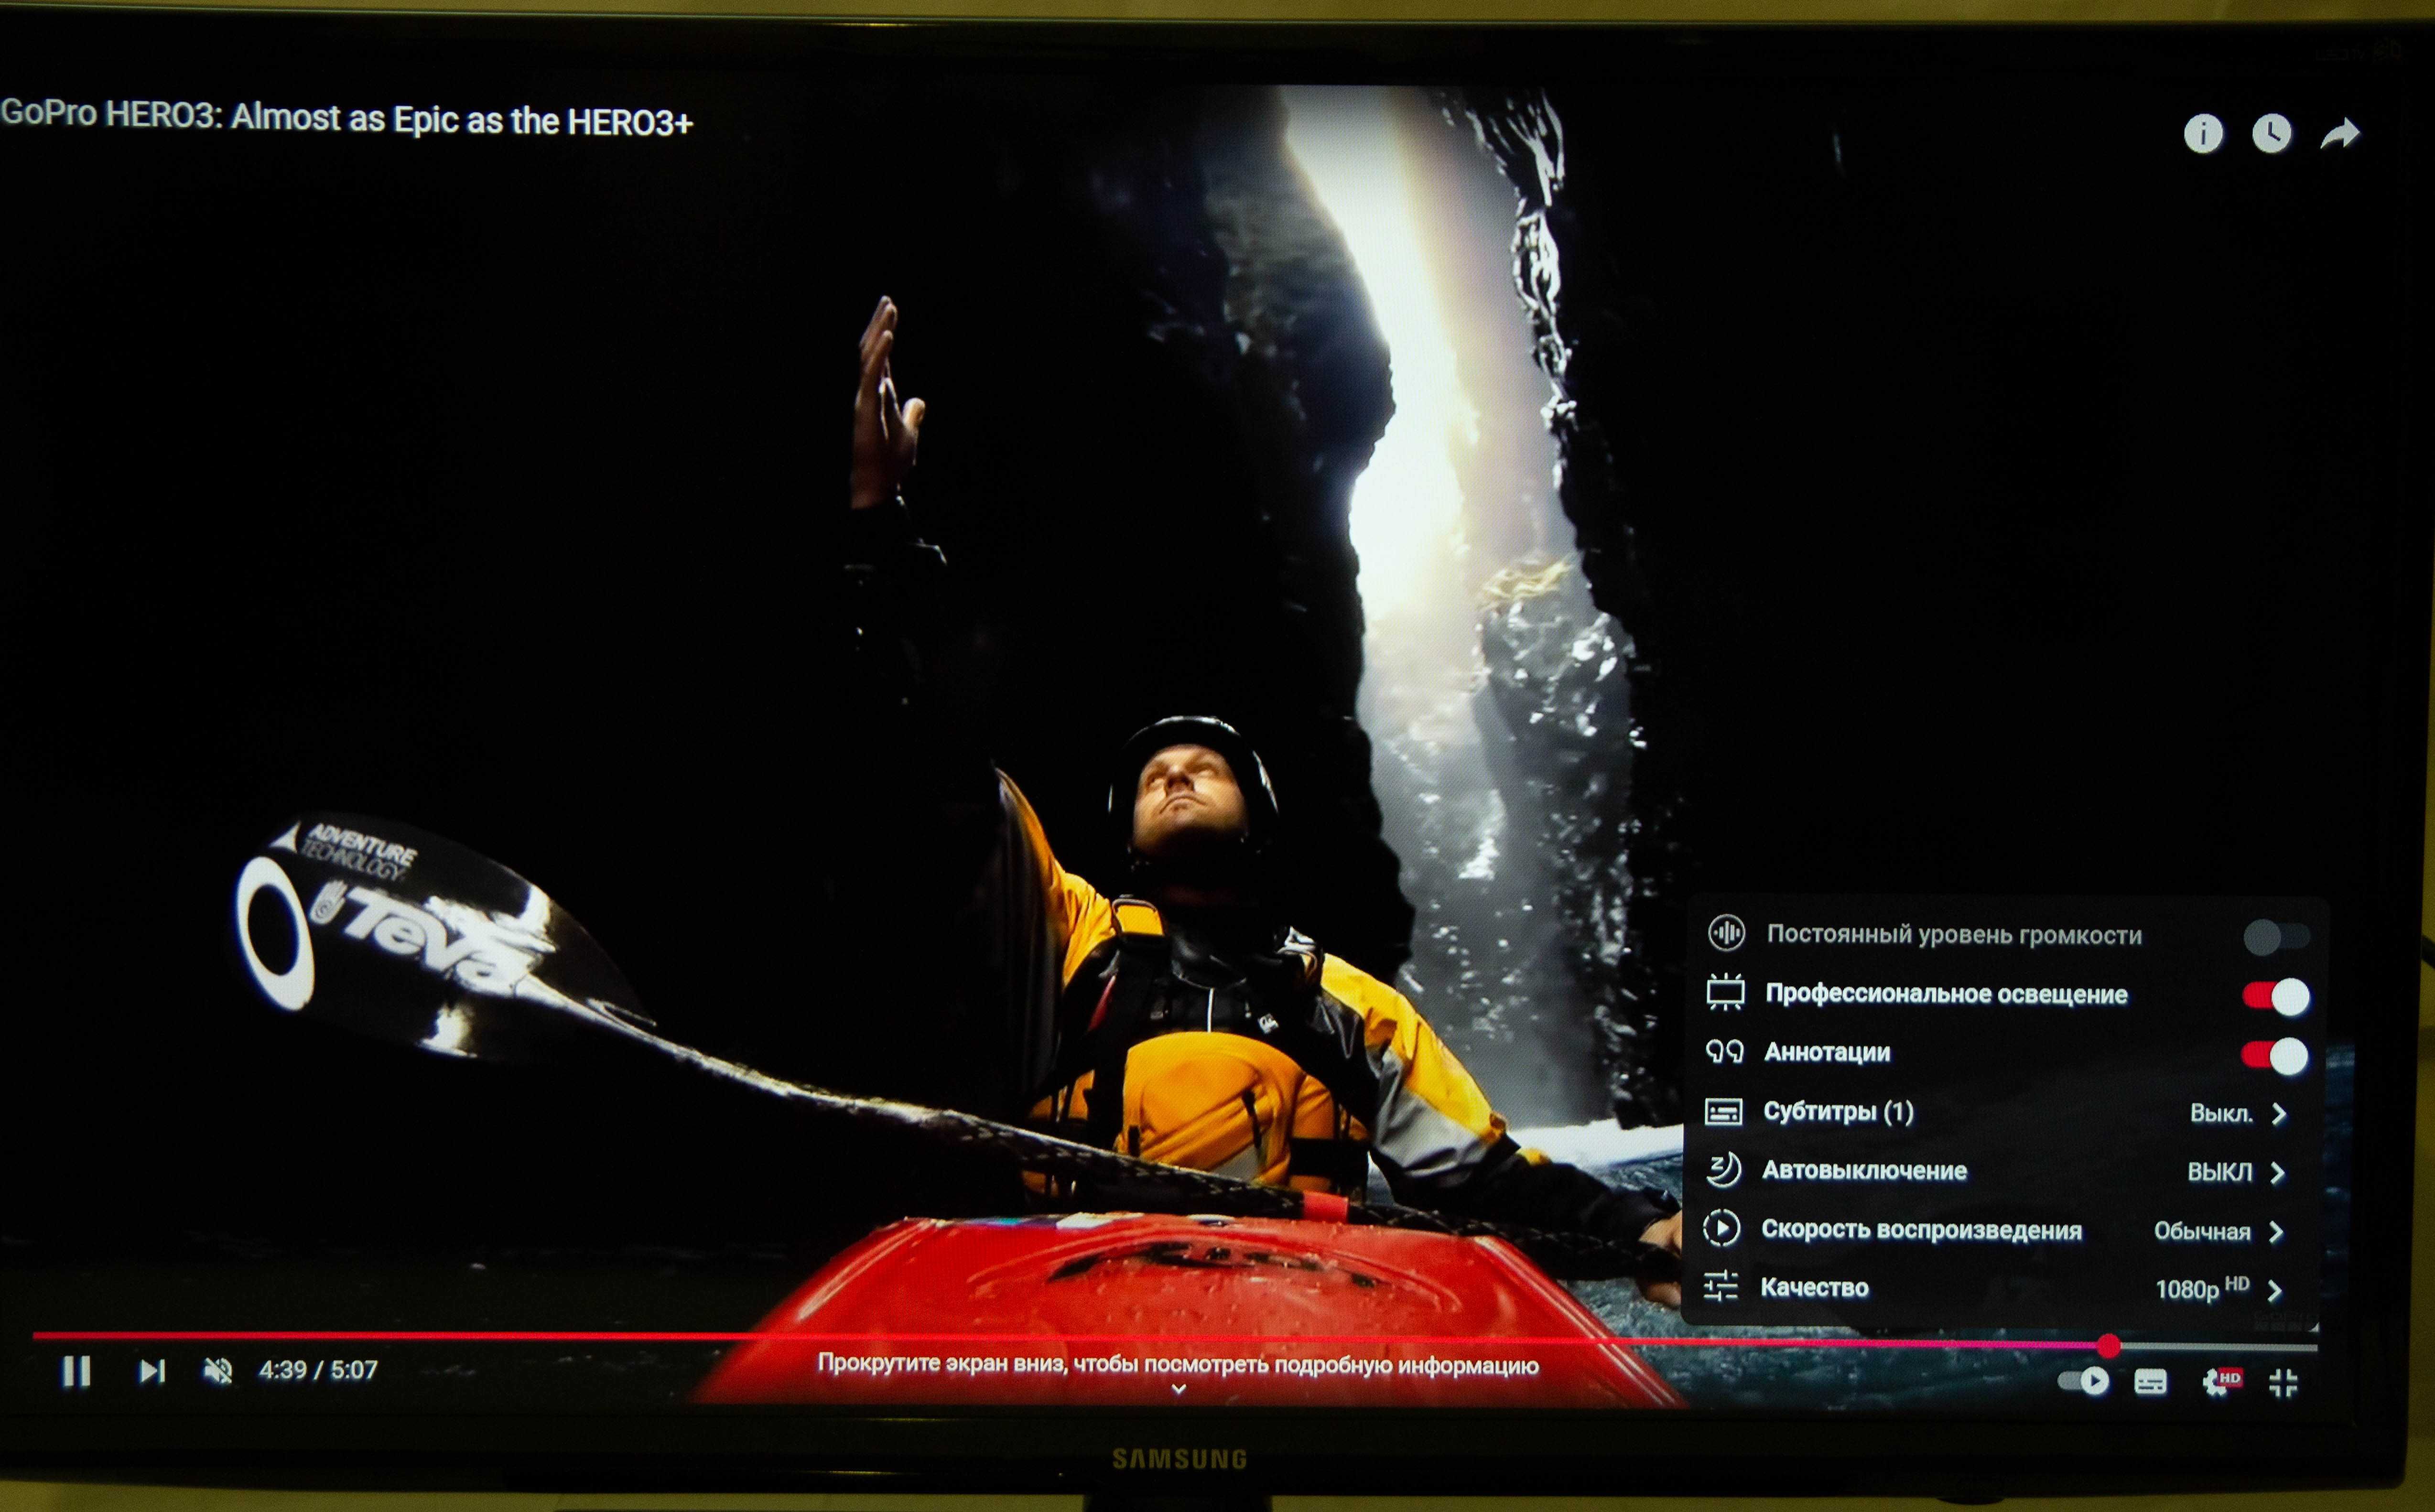Viewport: 2435px width, 1512px height.
Task: Click the Субтитры chevron arrow
Action: click(x=2279, y=1113)
